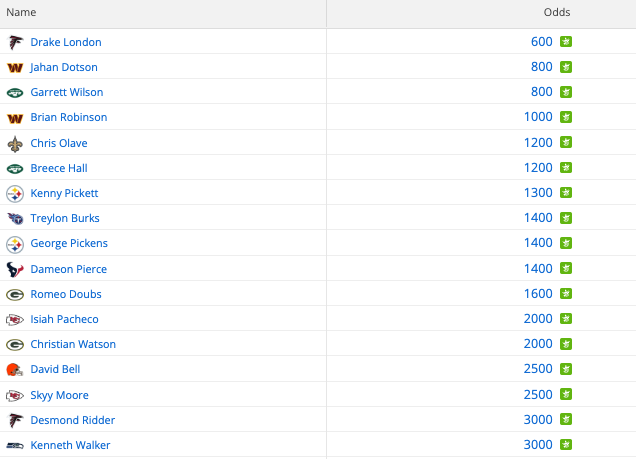Click Desmond Ridder's 3000 odds
The height and width of the screenshot is (459, 636).
[x=538, y=420]
